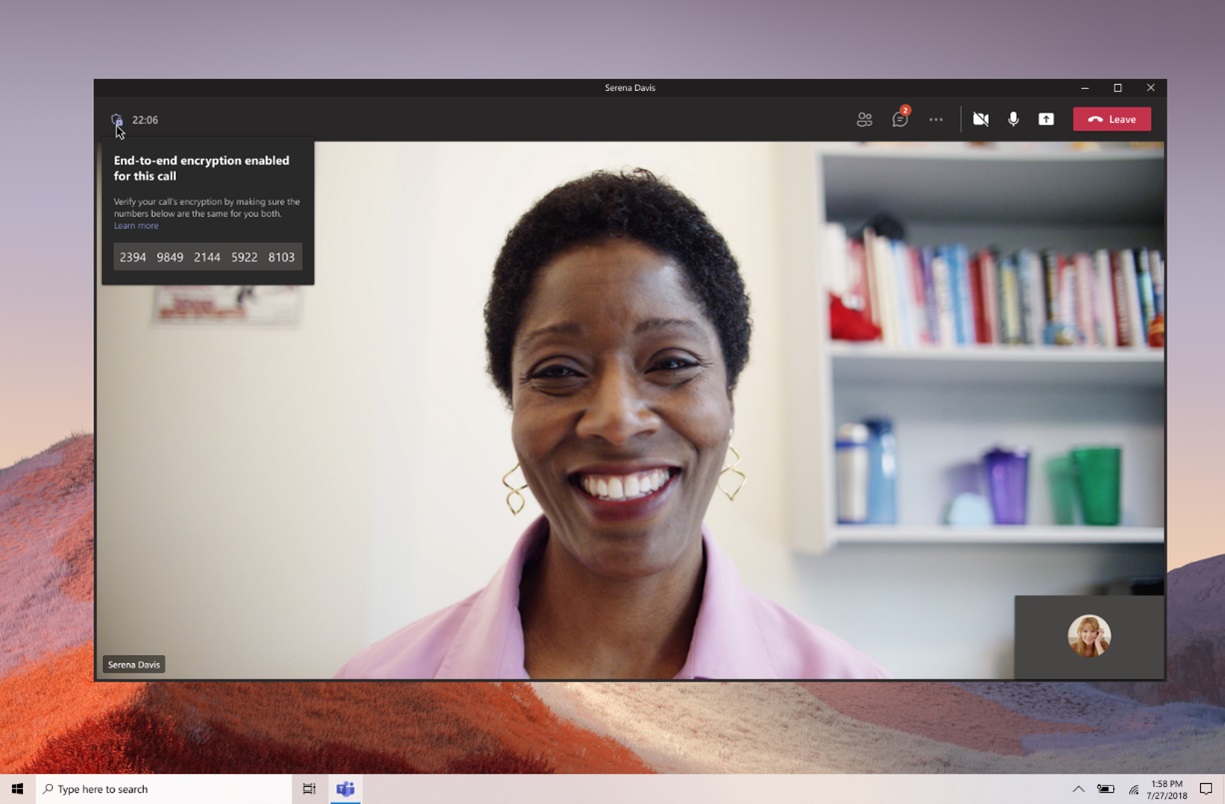
Task: Click the Serena Davis window title
Action: 630,88
